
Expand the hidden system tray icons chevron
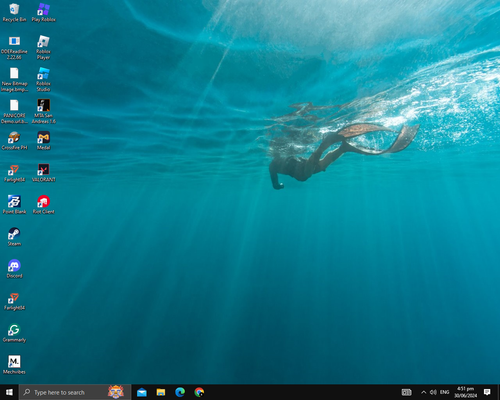[423, 392]
